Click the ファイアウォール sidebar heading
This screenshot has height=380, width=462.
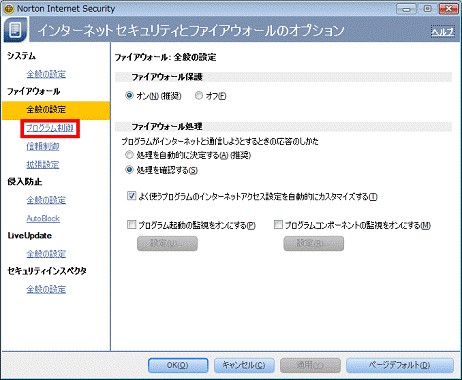34,91
